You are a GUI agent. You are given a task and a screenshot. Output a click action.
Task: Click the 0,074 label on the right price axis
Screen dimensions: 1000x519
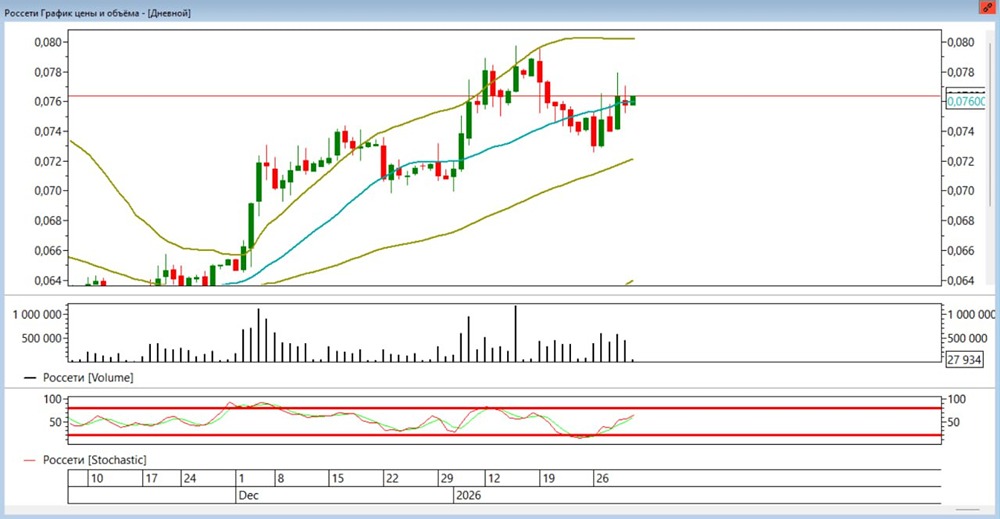[x=961, y=131]
